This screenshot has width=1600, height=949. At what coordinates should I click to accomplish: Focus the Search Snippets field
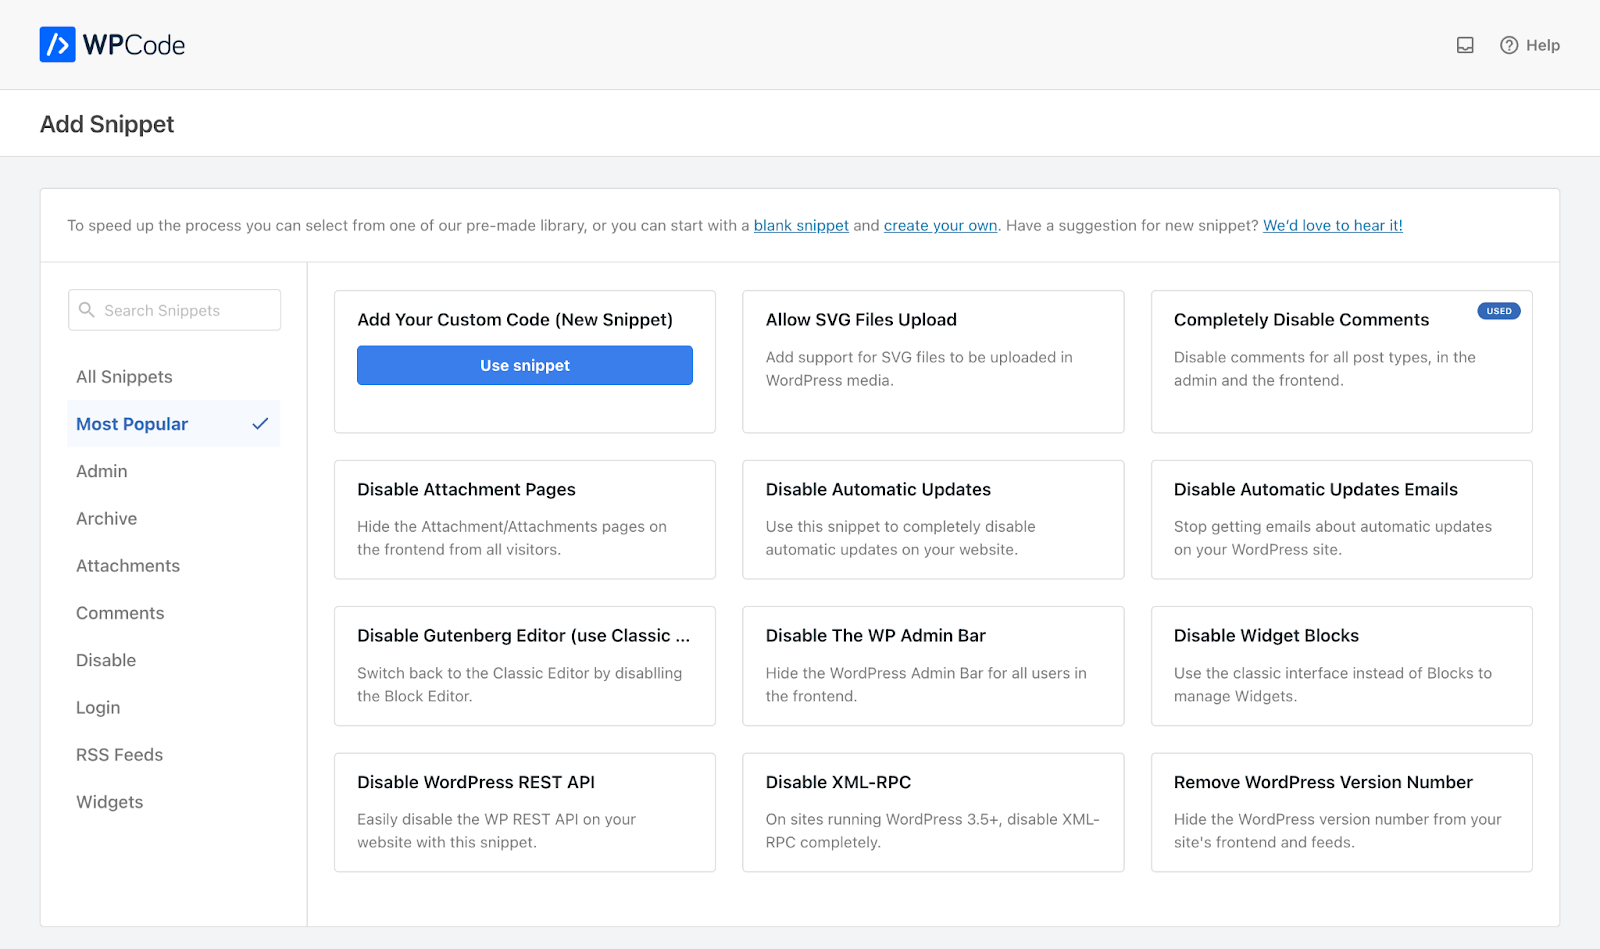[x=174, y=310]
